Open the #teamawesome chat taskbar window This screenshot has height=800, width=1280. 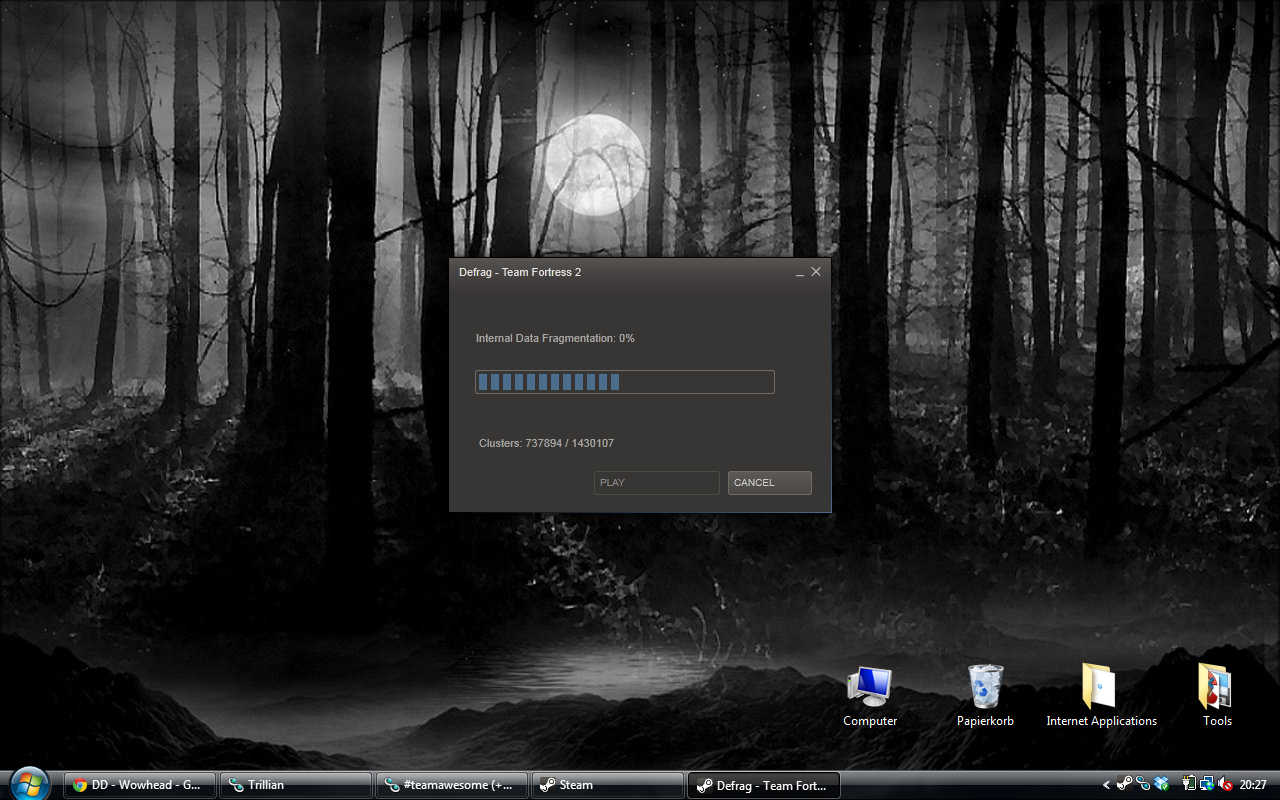(452, 785)
